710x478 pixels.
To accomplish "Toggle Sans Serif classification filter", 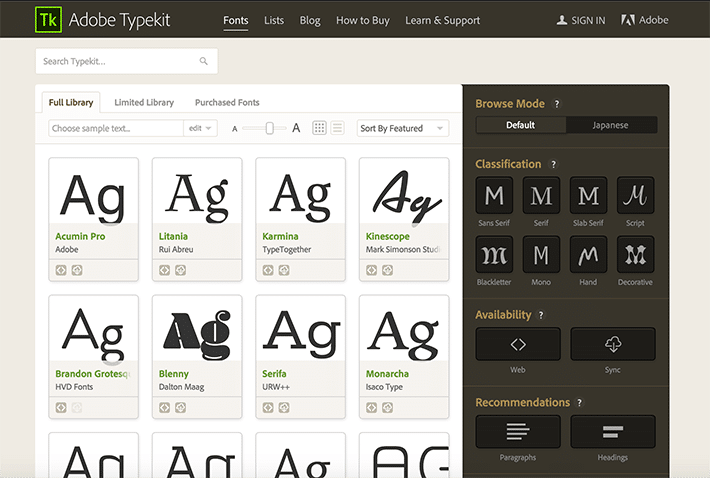I will pos(494,195).
